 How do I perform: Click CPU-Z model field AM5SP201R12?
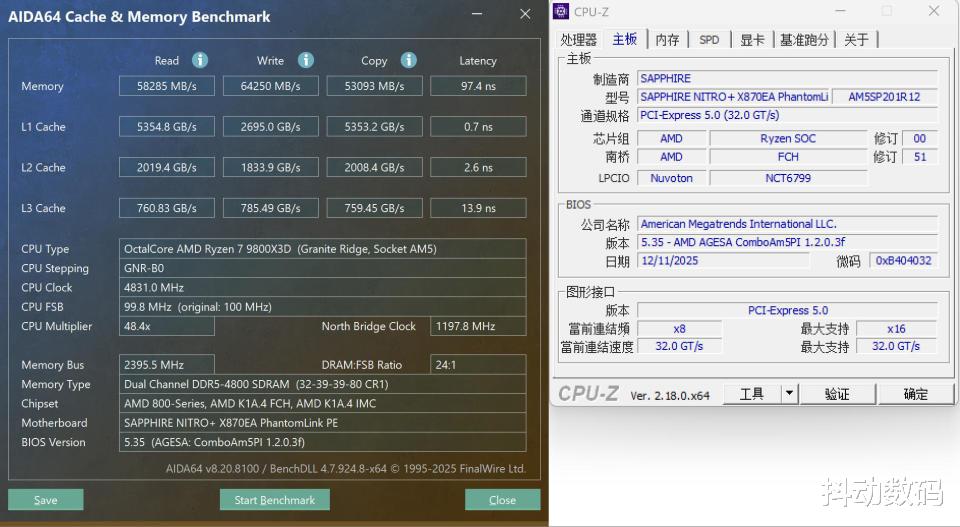point(884,97)
